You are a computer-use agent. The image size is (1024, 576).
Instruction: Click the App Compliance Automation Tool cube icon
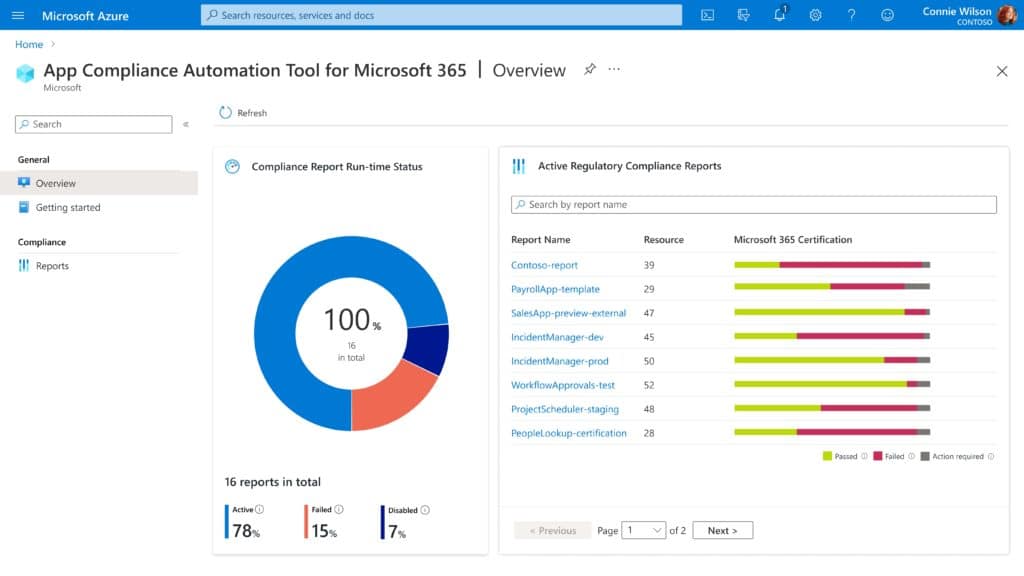pyautogui.click(x=25, y=74)
